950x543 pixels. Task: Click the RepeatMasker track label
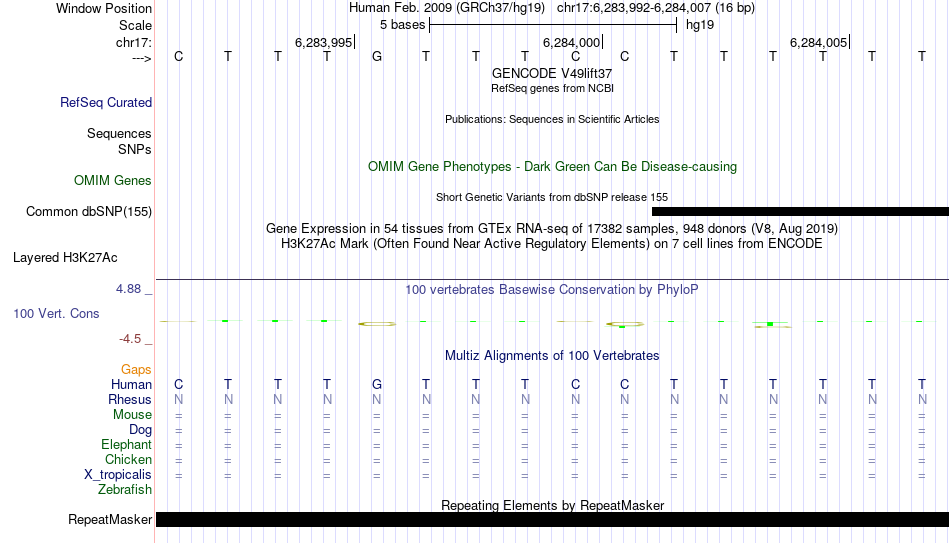tap(110, 519)
